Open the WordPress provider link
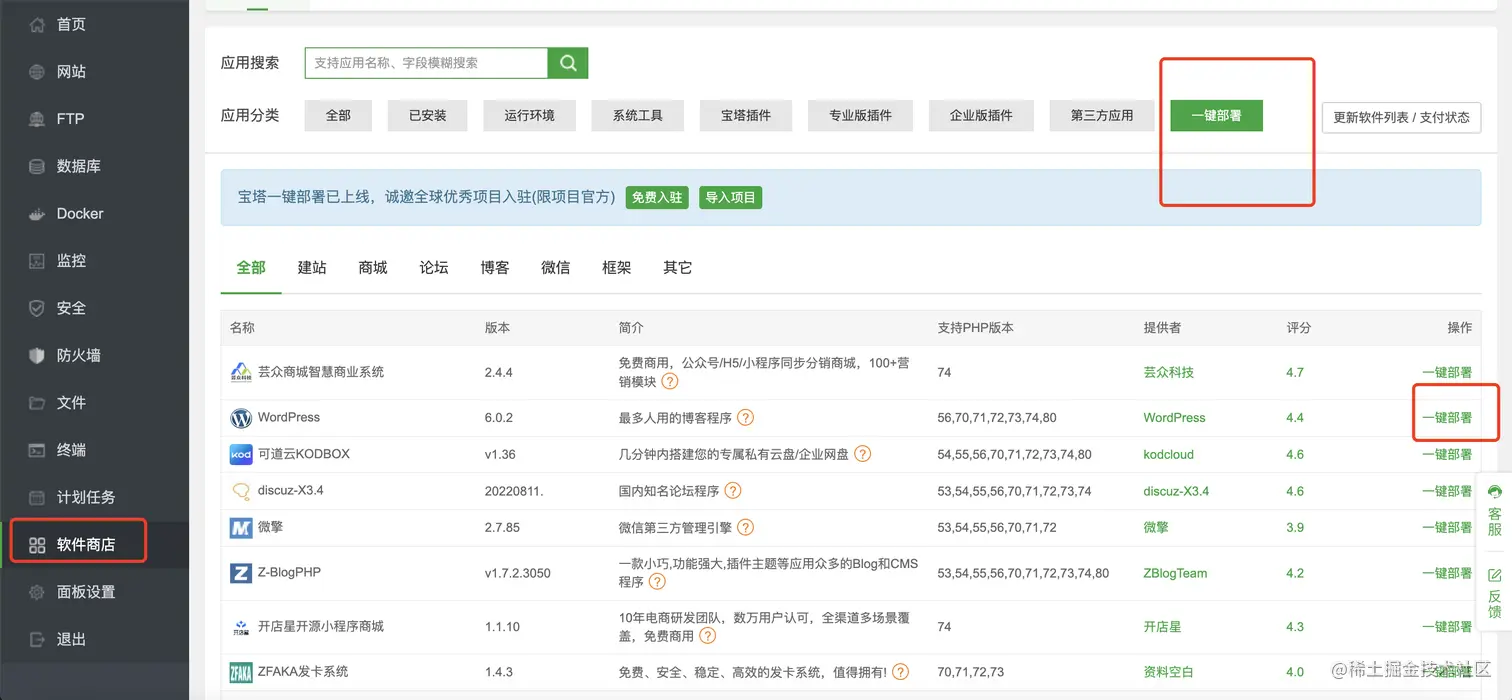 coord(1173,417)
